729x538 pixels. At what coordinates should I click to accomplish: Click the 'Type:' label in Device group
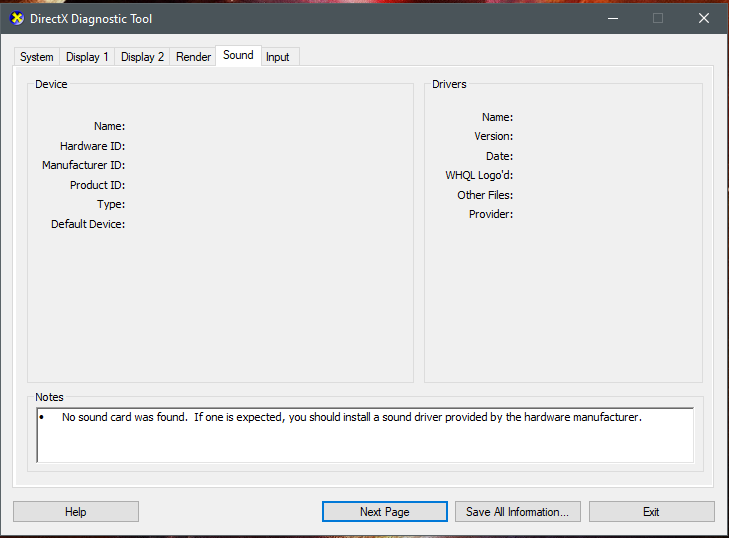[x=111, y=204]
